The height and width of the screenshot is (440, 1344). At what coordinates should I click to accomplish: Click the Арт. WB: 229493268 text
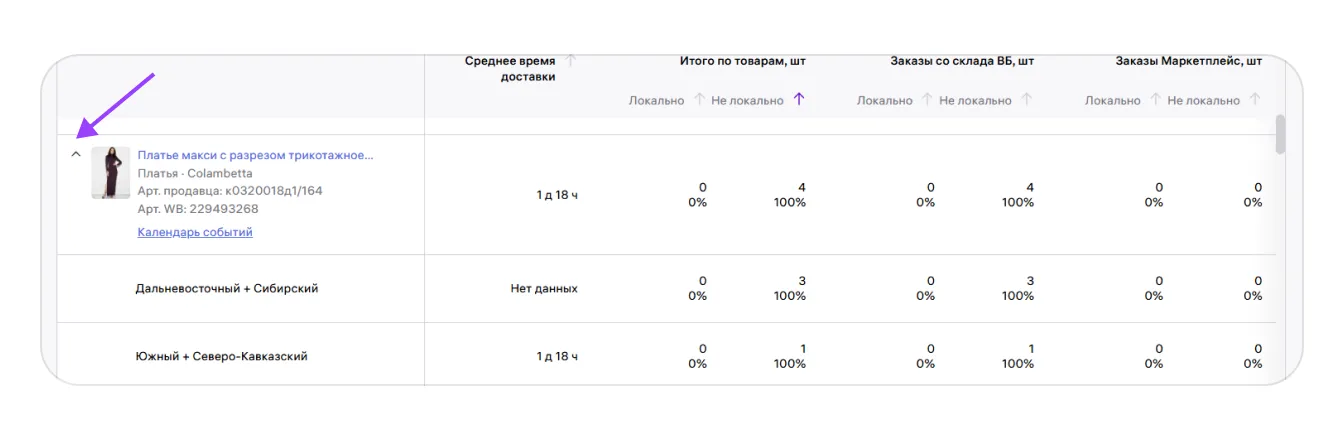[198, 209]
